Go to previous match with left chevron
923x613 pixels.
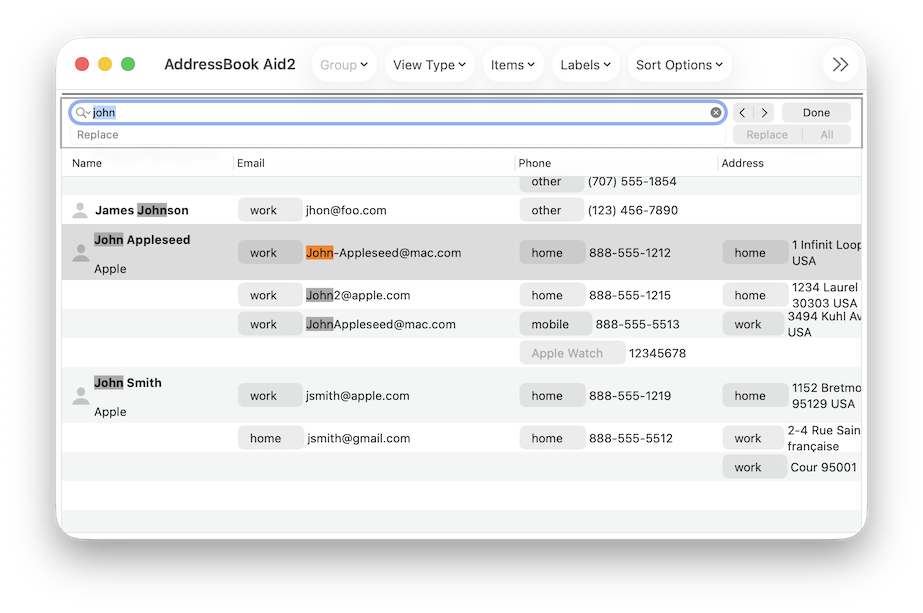pos(743,112)
